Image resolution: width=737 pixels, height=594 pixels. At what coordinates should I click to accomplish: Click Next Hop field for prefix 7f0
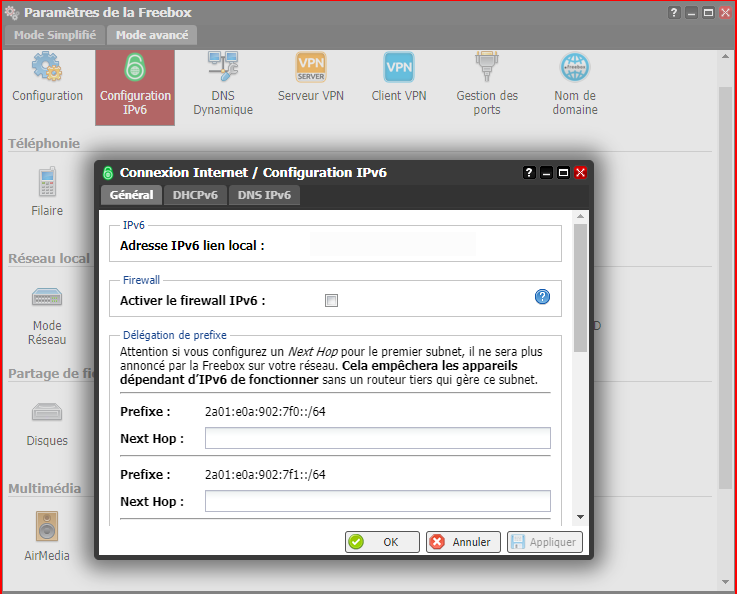(377, 438)
